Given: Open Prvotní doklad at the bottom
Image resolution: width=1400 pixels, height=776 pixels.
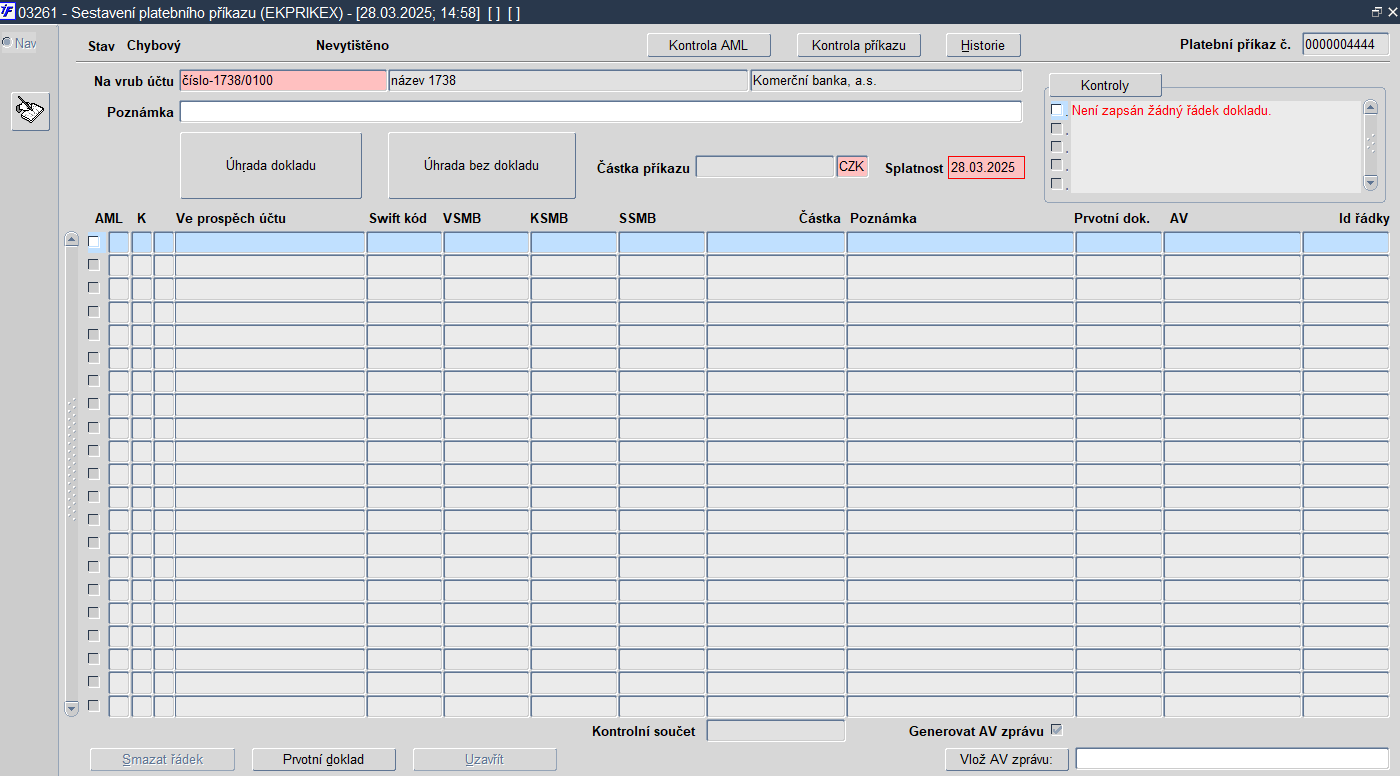Looking at the screenshot, I should pyautogui.click(x=324, y=759).
